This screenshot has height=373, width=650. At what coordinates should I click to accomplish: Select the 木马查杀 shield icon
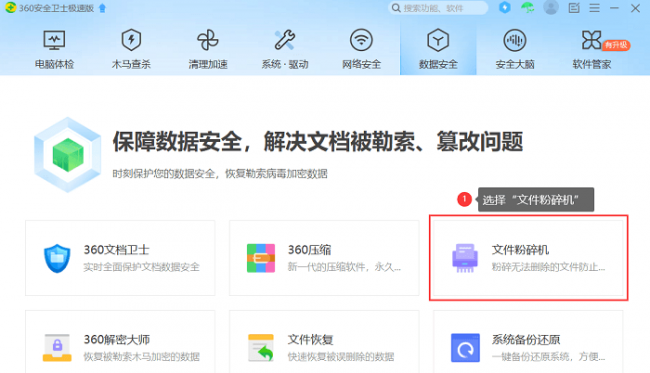(x=131, y=40)
